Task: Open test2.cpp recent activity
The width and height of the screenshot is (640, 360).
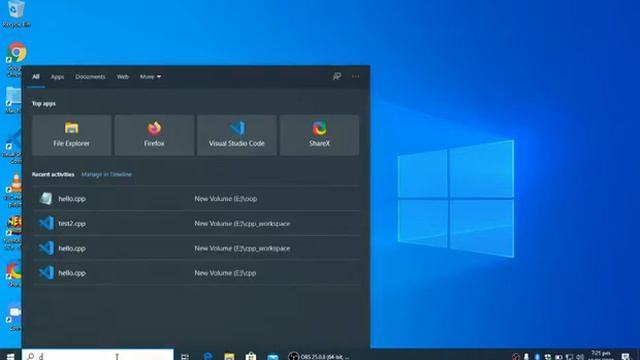Action: point(196,223)
